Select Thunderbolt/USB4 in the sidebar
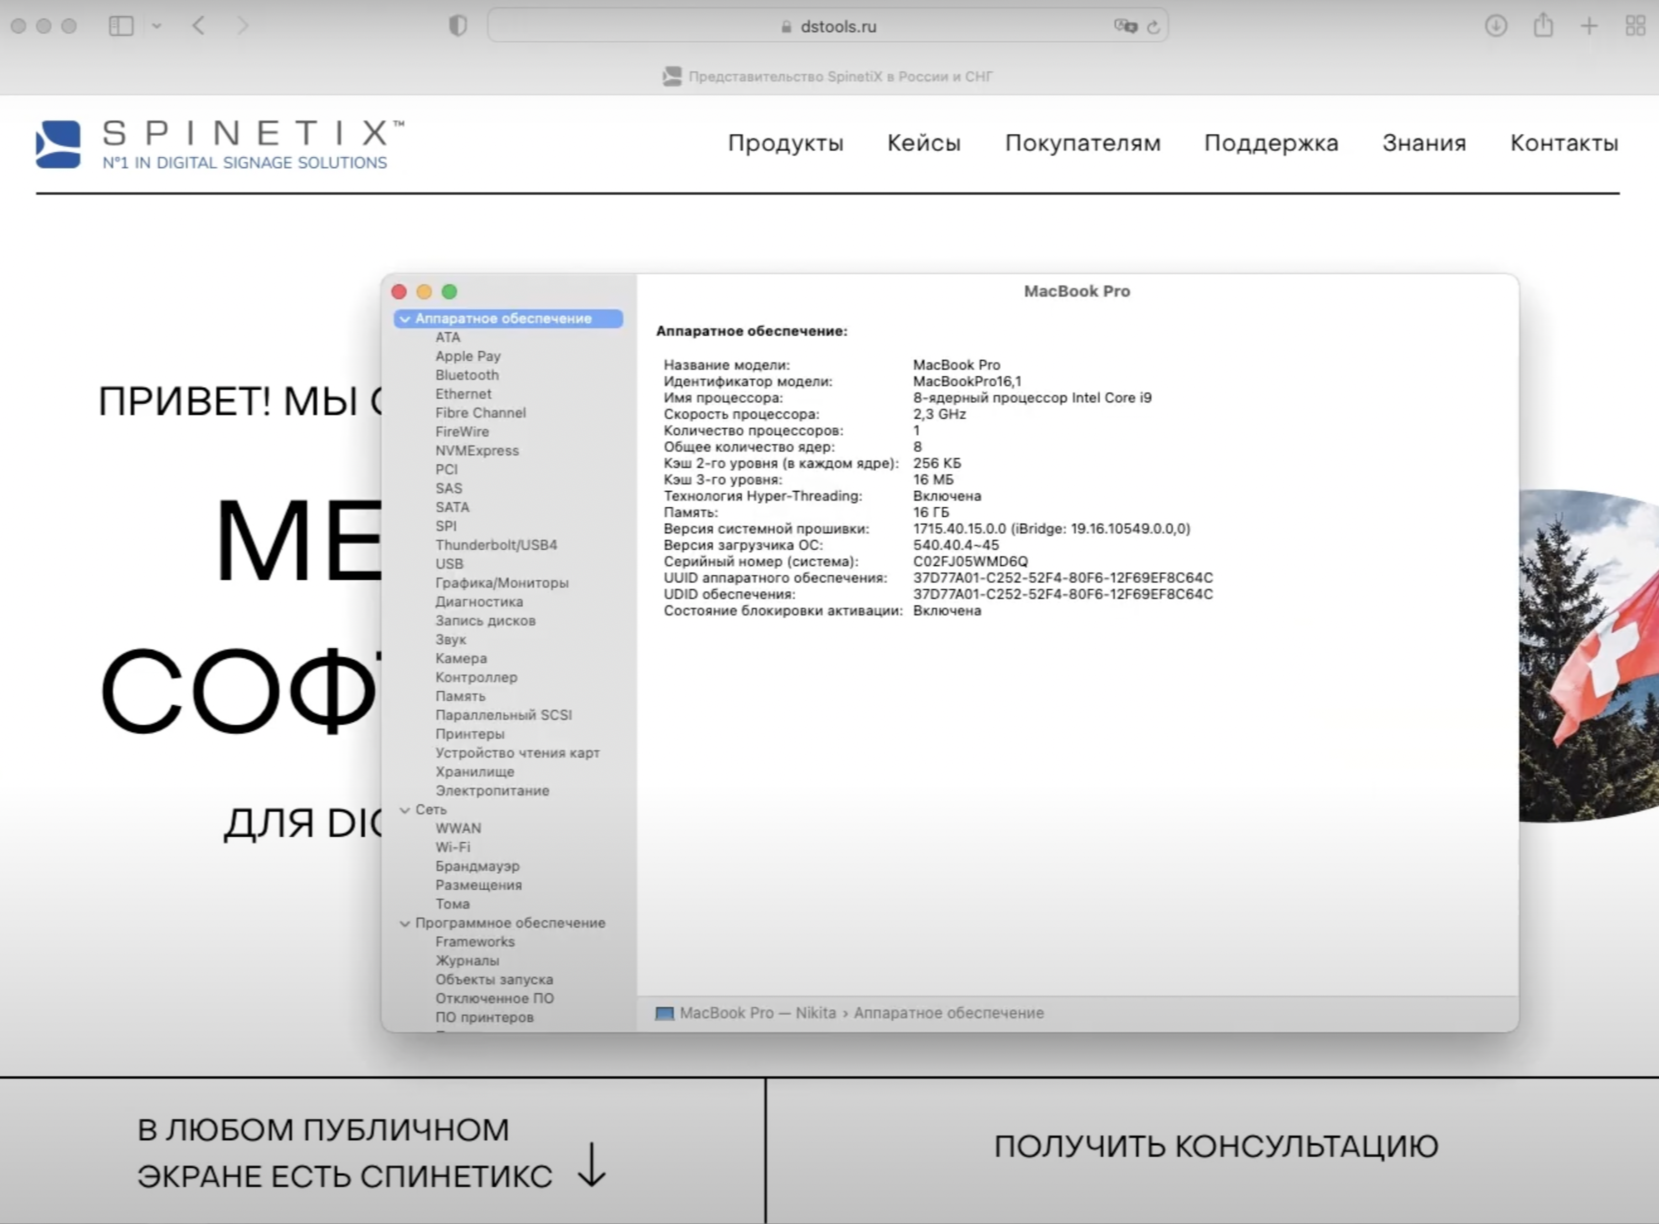Viewport: 1659px width, 1224px height. pos(496,545)
